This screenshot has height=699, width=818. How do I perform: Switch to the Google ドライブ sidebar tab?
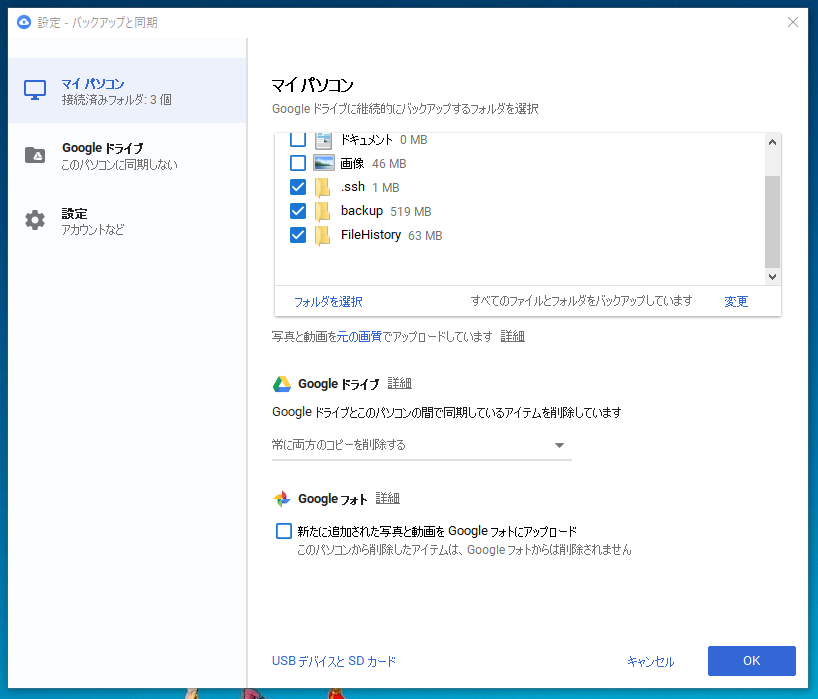[127, 155]
